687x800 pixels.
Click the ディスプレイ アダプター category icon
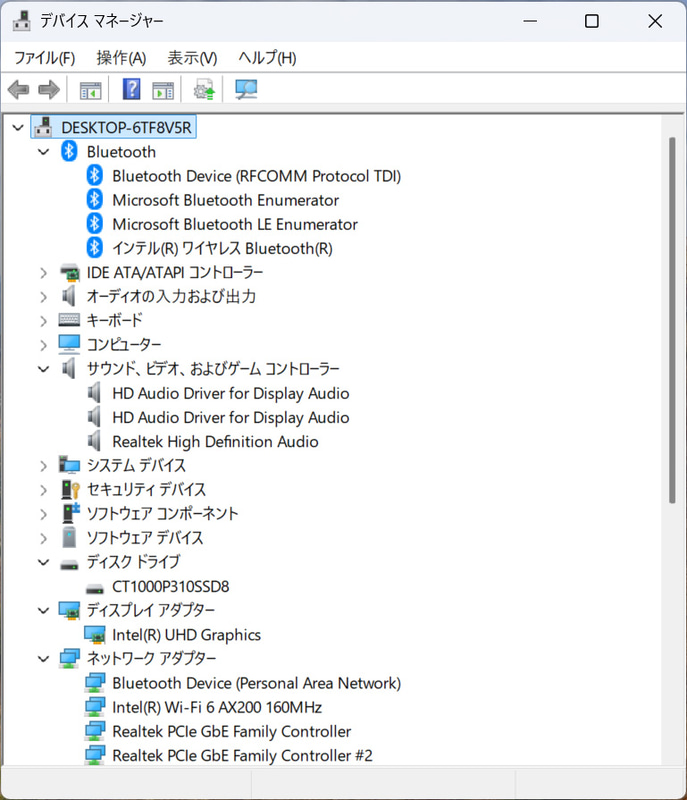coord(69,610)
